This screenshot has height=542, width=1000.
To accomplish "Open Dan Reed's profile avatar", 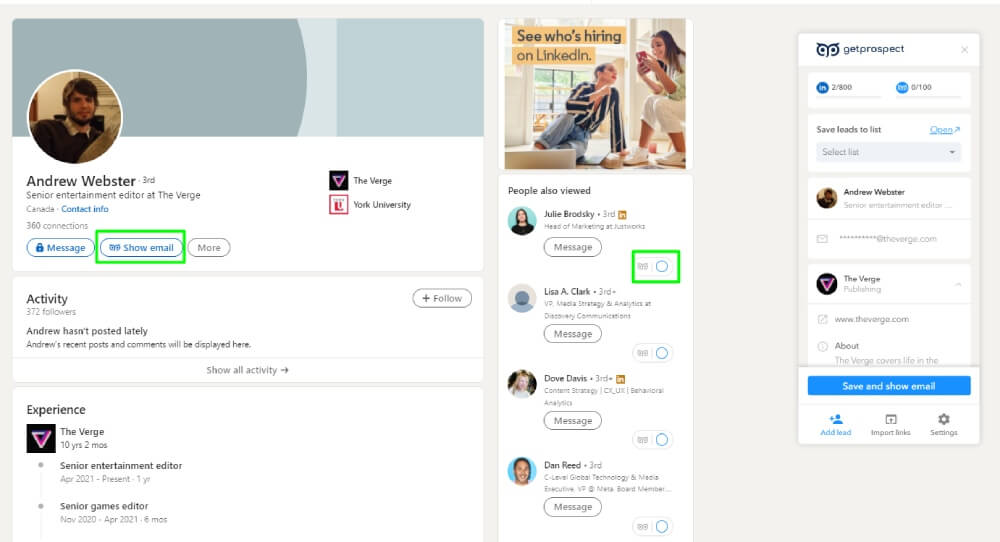I will click(522, 471).
